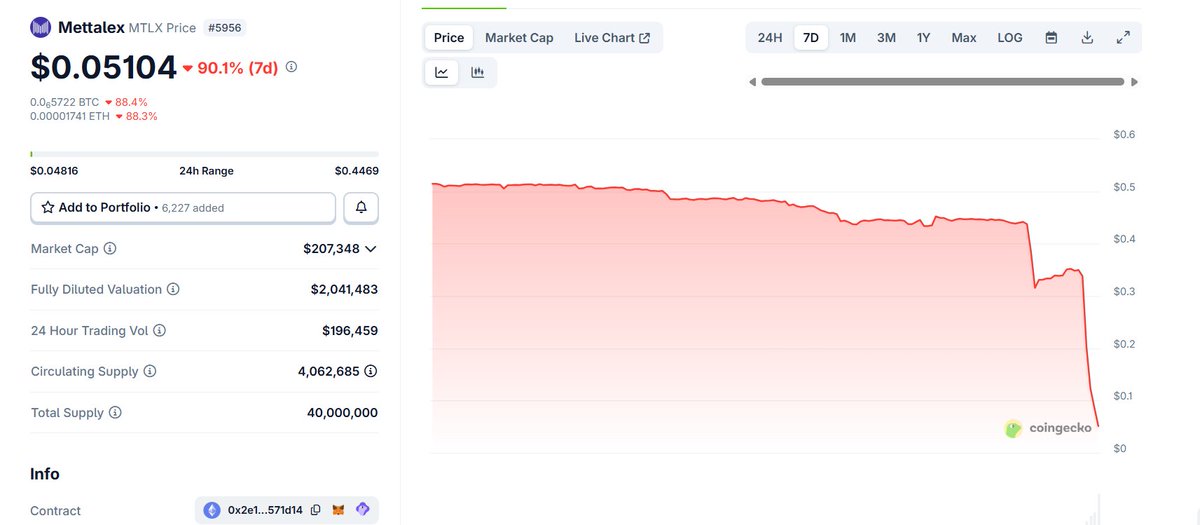Select the Max time range
Screen dimensions: 1200x525
(964, 38)
